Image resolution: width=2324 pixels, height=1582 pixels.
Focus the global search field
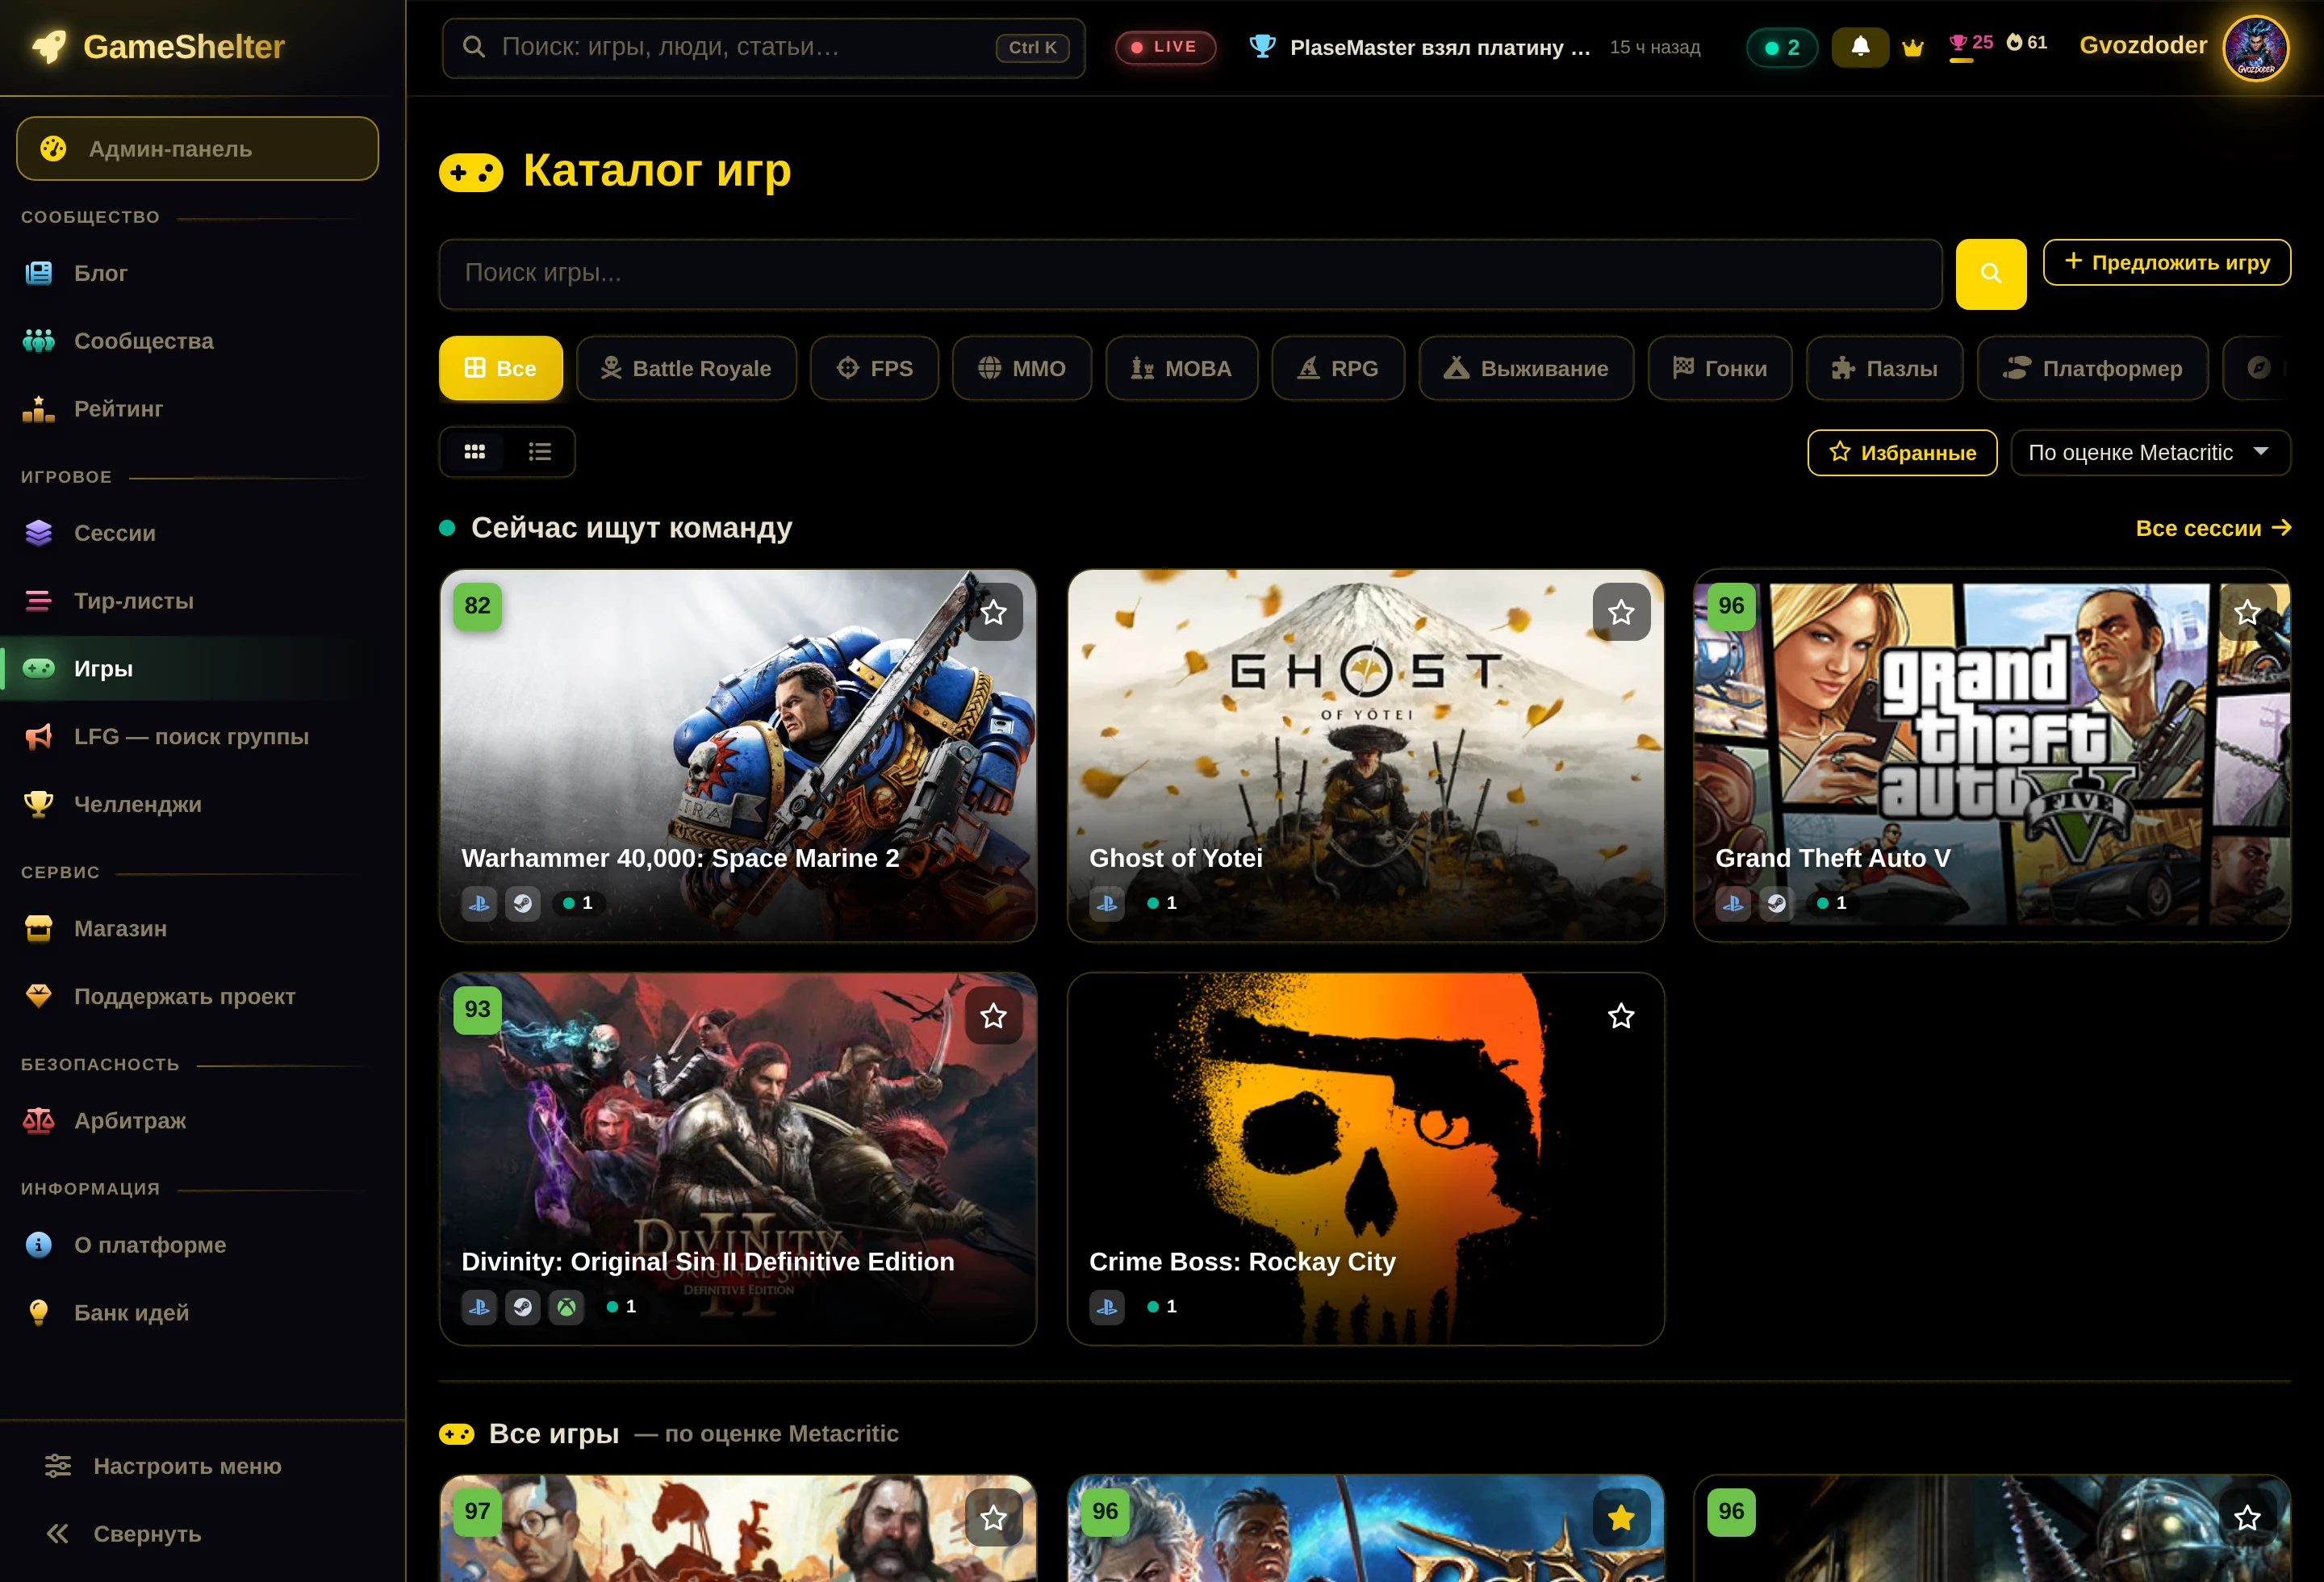click(763, 47)
